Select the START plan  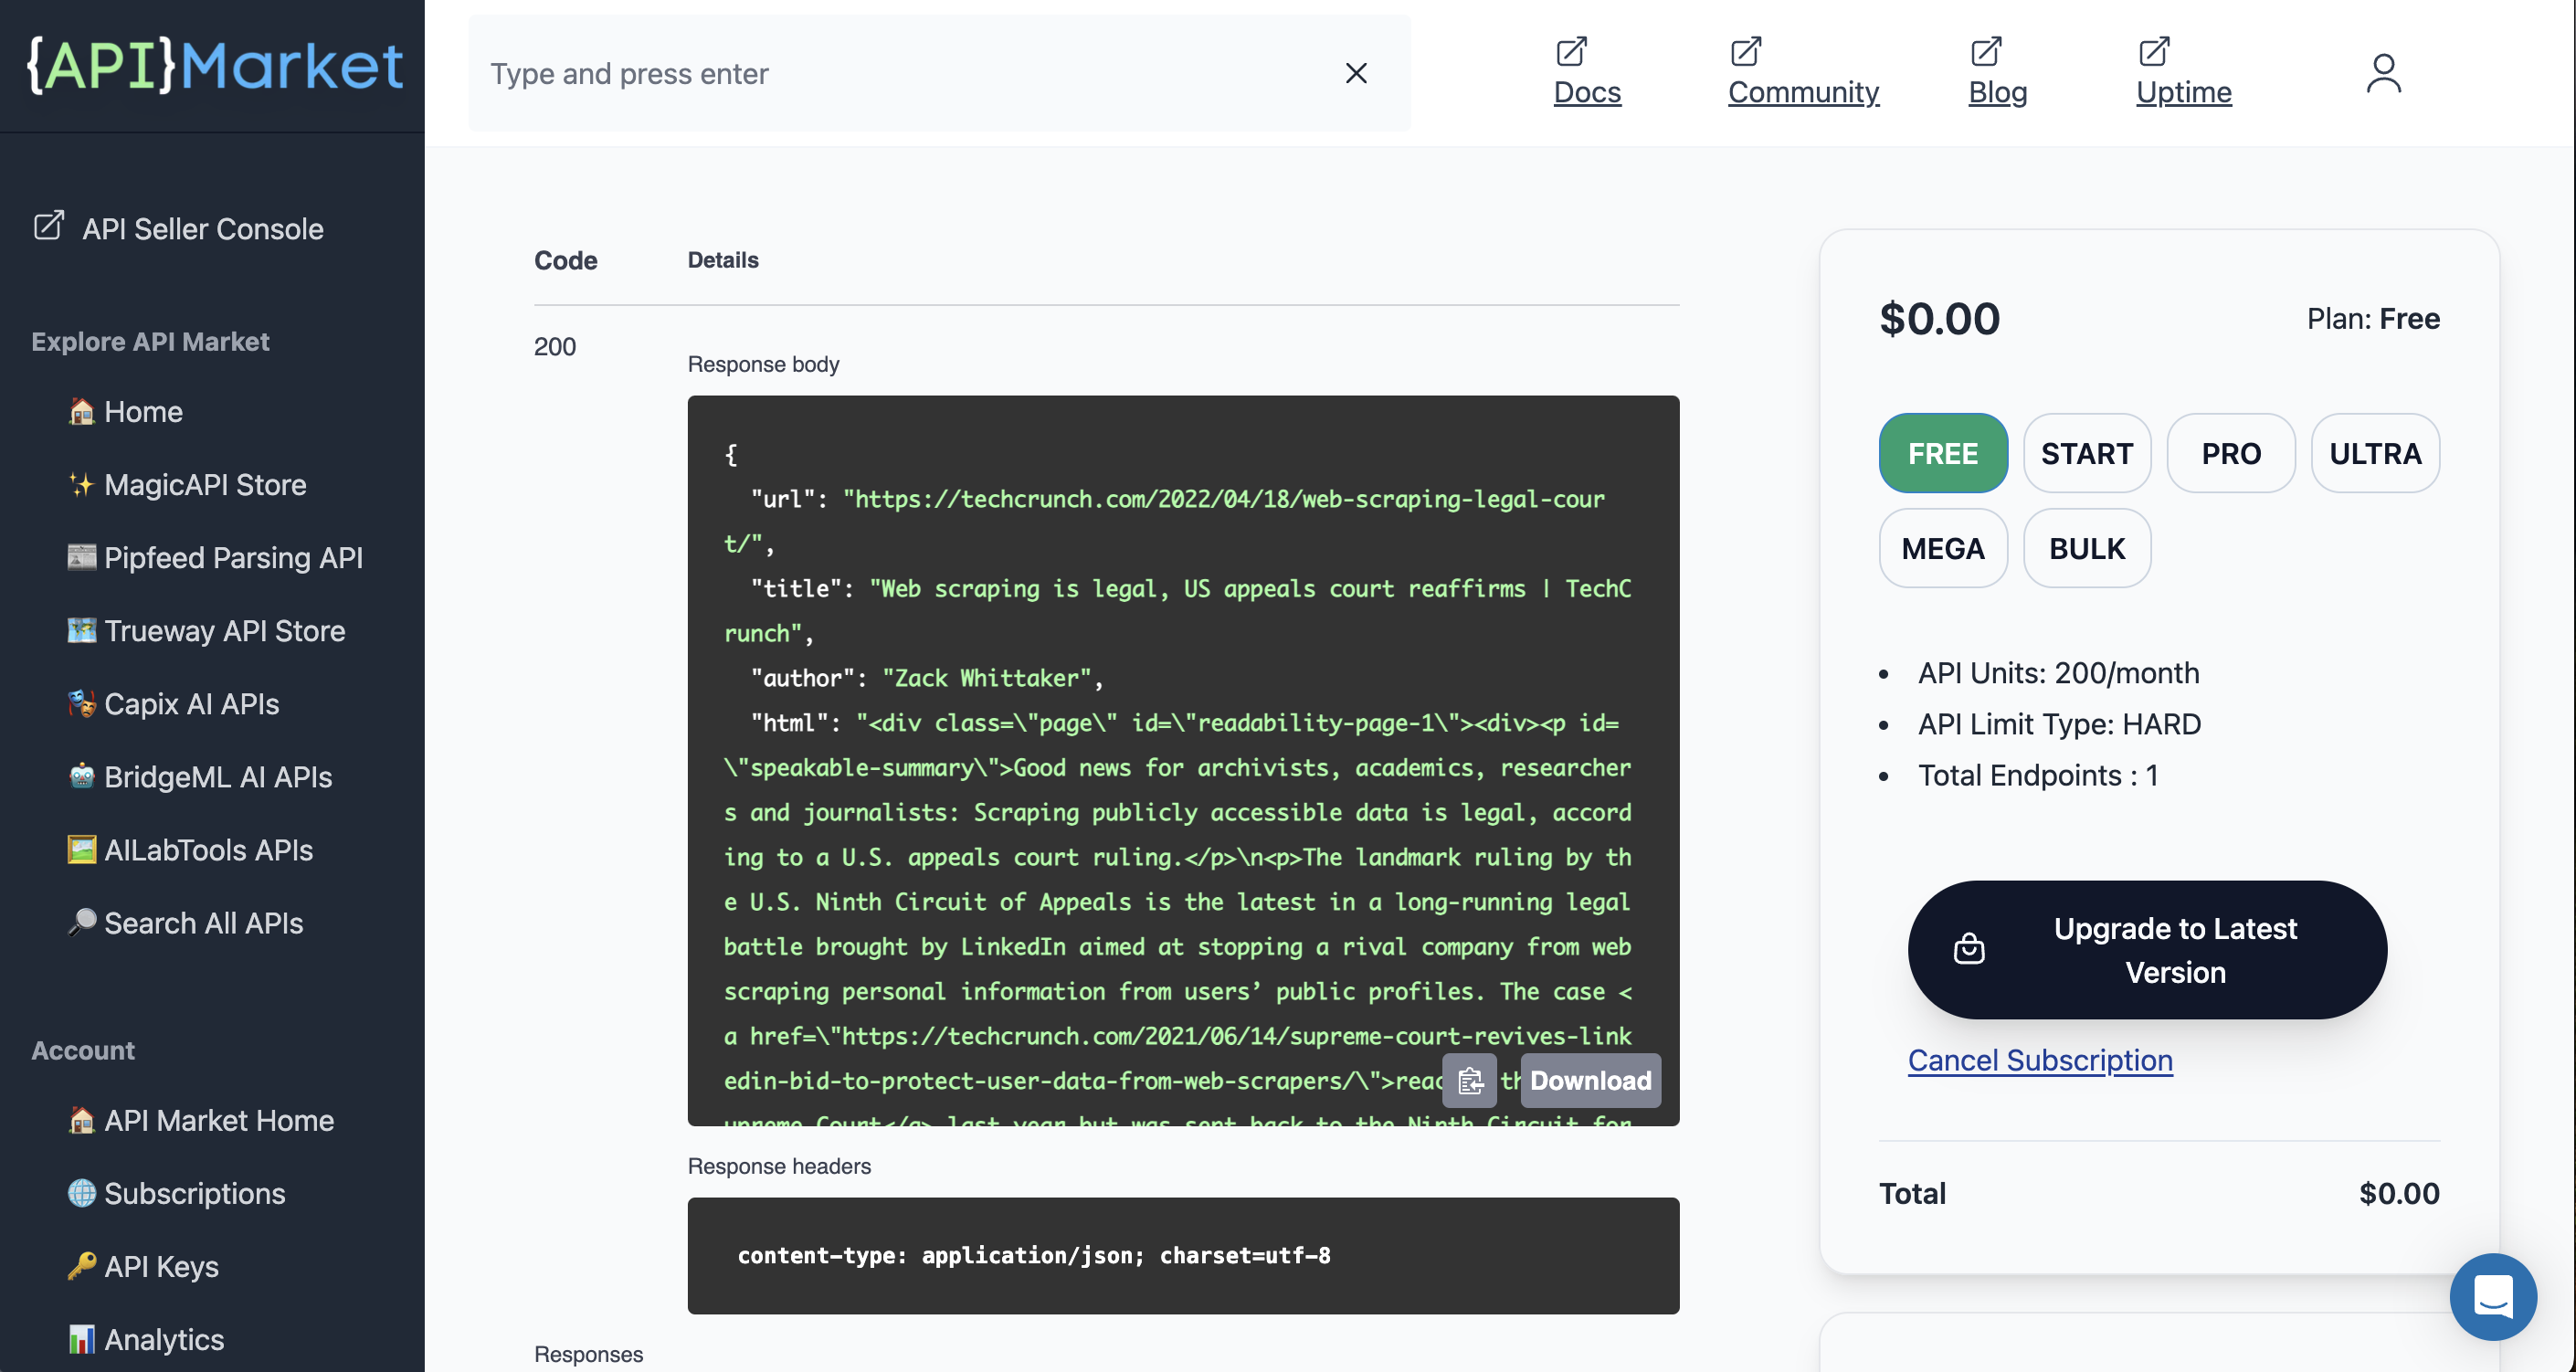pyautogui.click(x=2087, y=453)
